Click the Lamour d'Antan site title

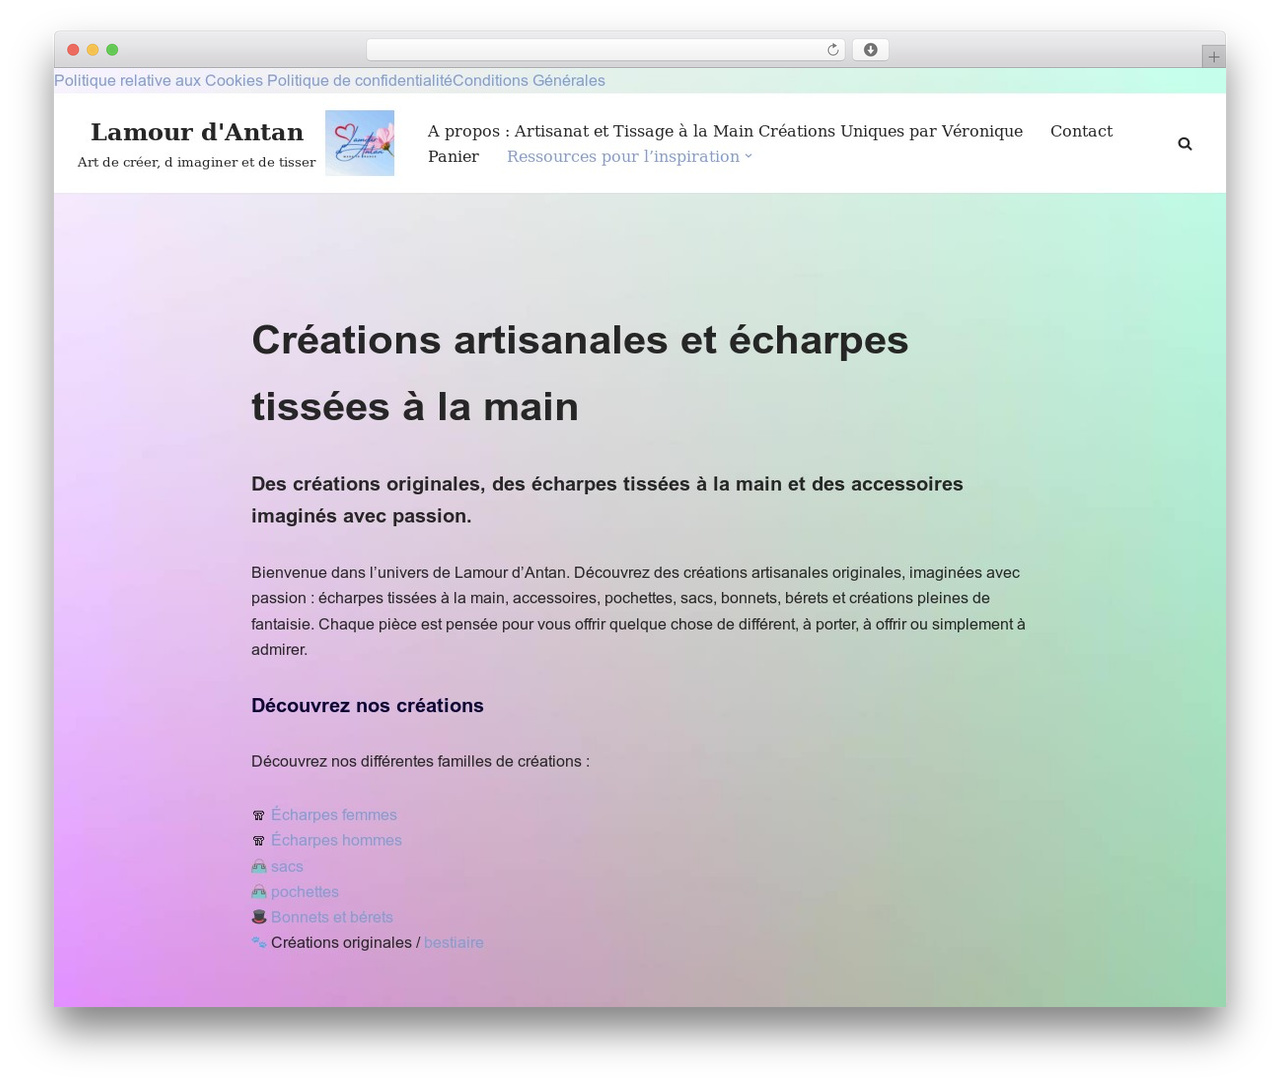coord(197,132)
